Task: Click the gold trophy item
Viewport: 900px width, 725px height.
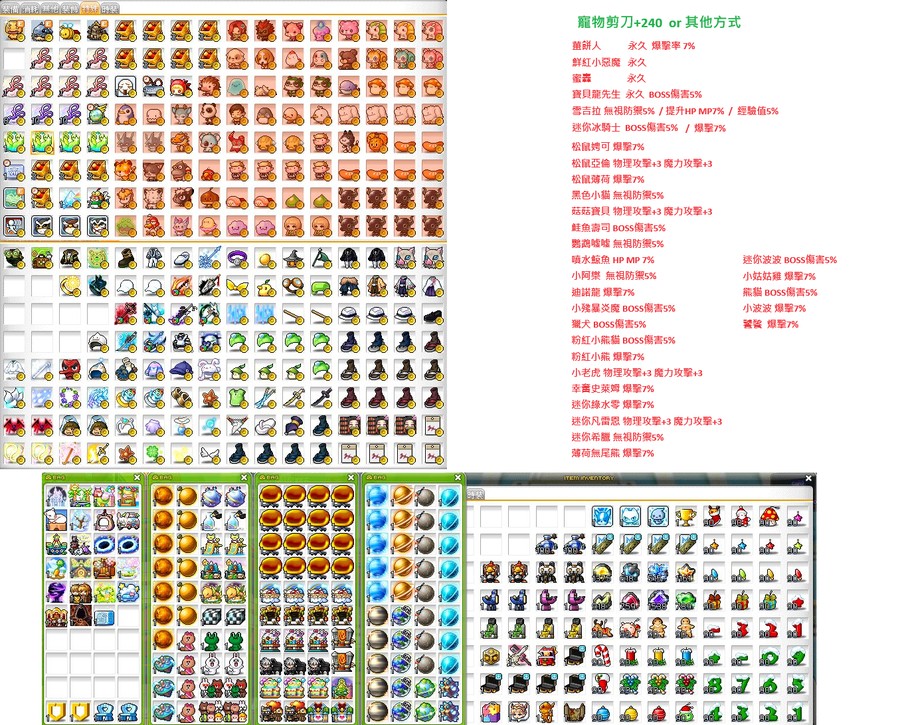Action: tap(685, 516)
